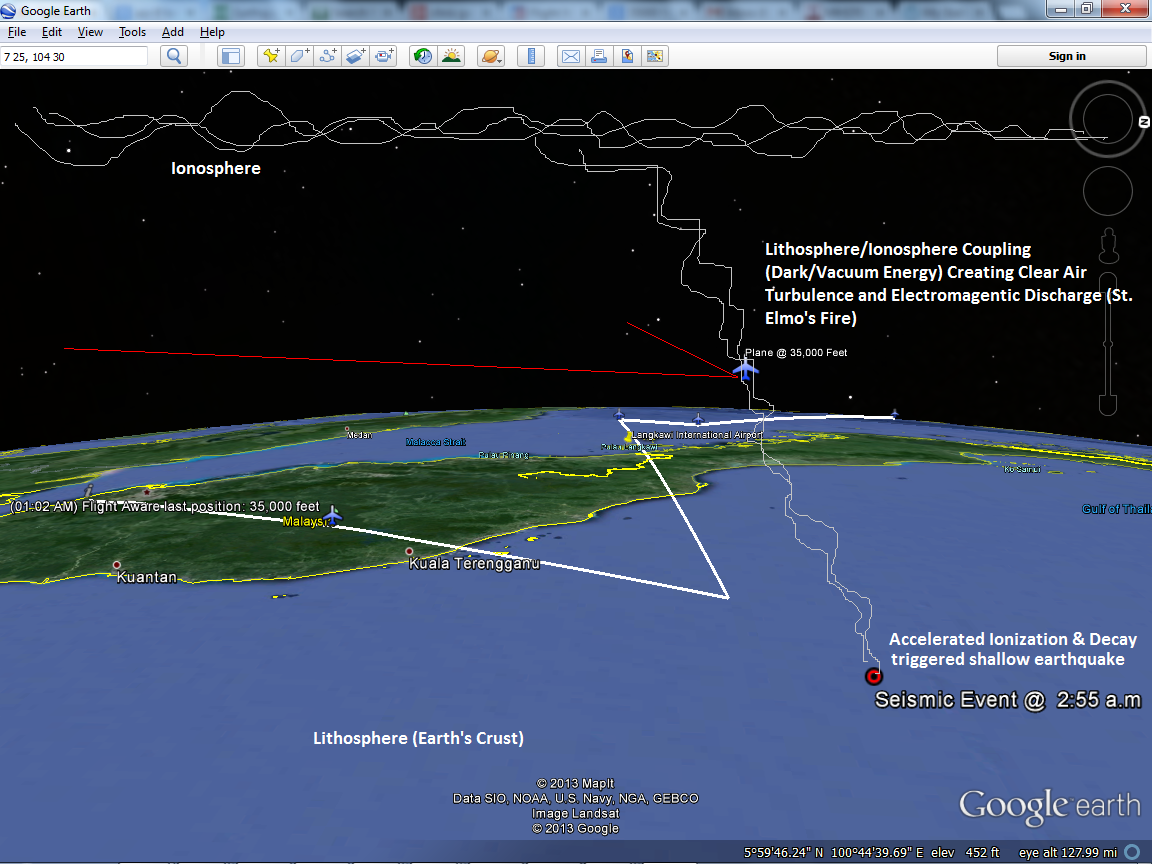Image resolution: width=1152 pixels, height=864 pixels.
Task: View the location in Google Maps
Action: coord(627,56)
